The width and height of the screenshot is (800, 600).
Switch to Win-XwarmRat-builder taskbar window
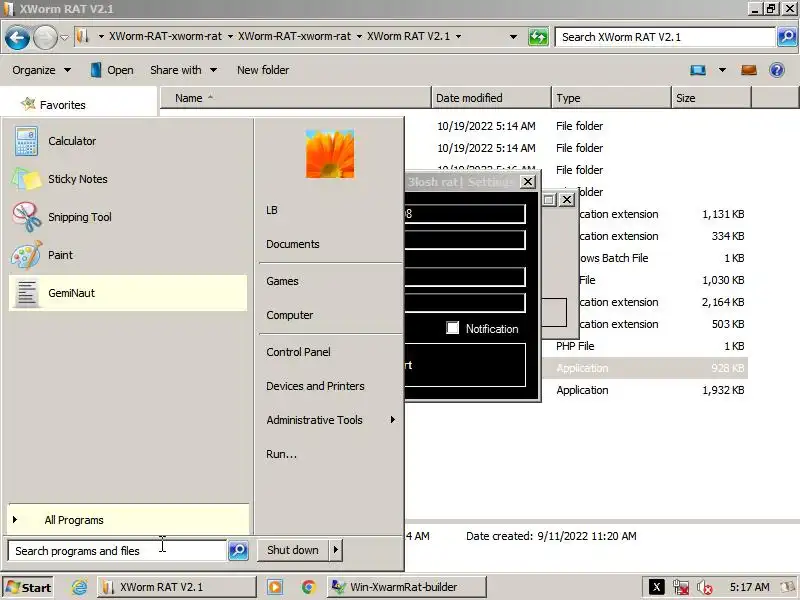pos(406,587)
